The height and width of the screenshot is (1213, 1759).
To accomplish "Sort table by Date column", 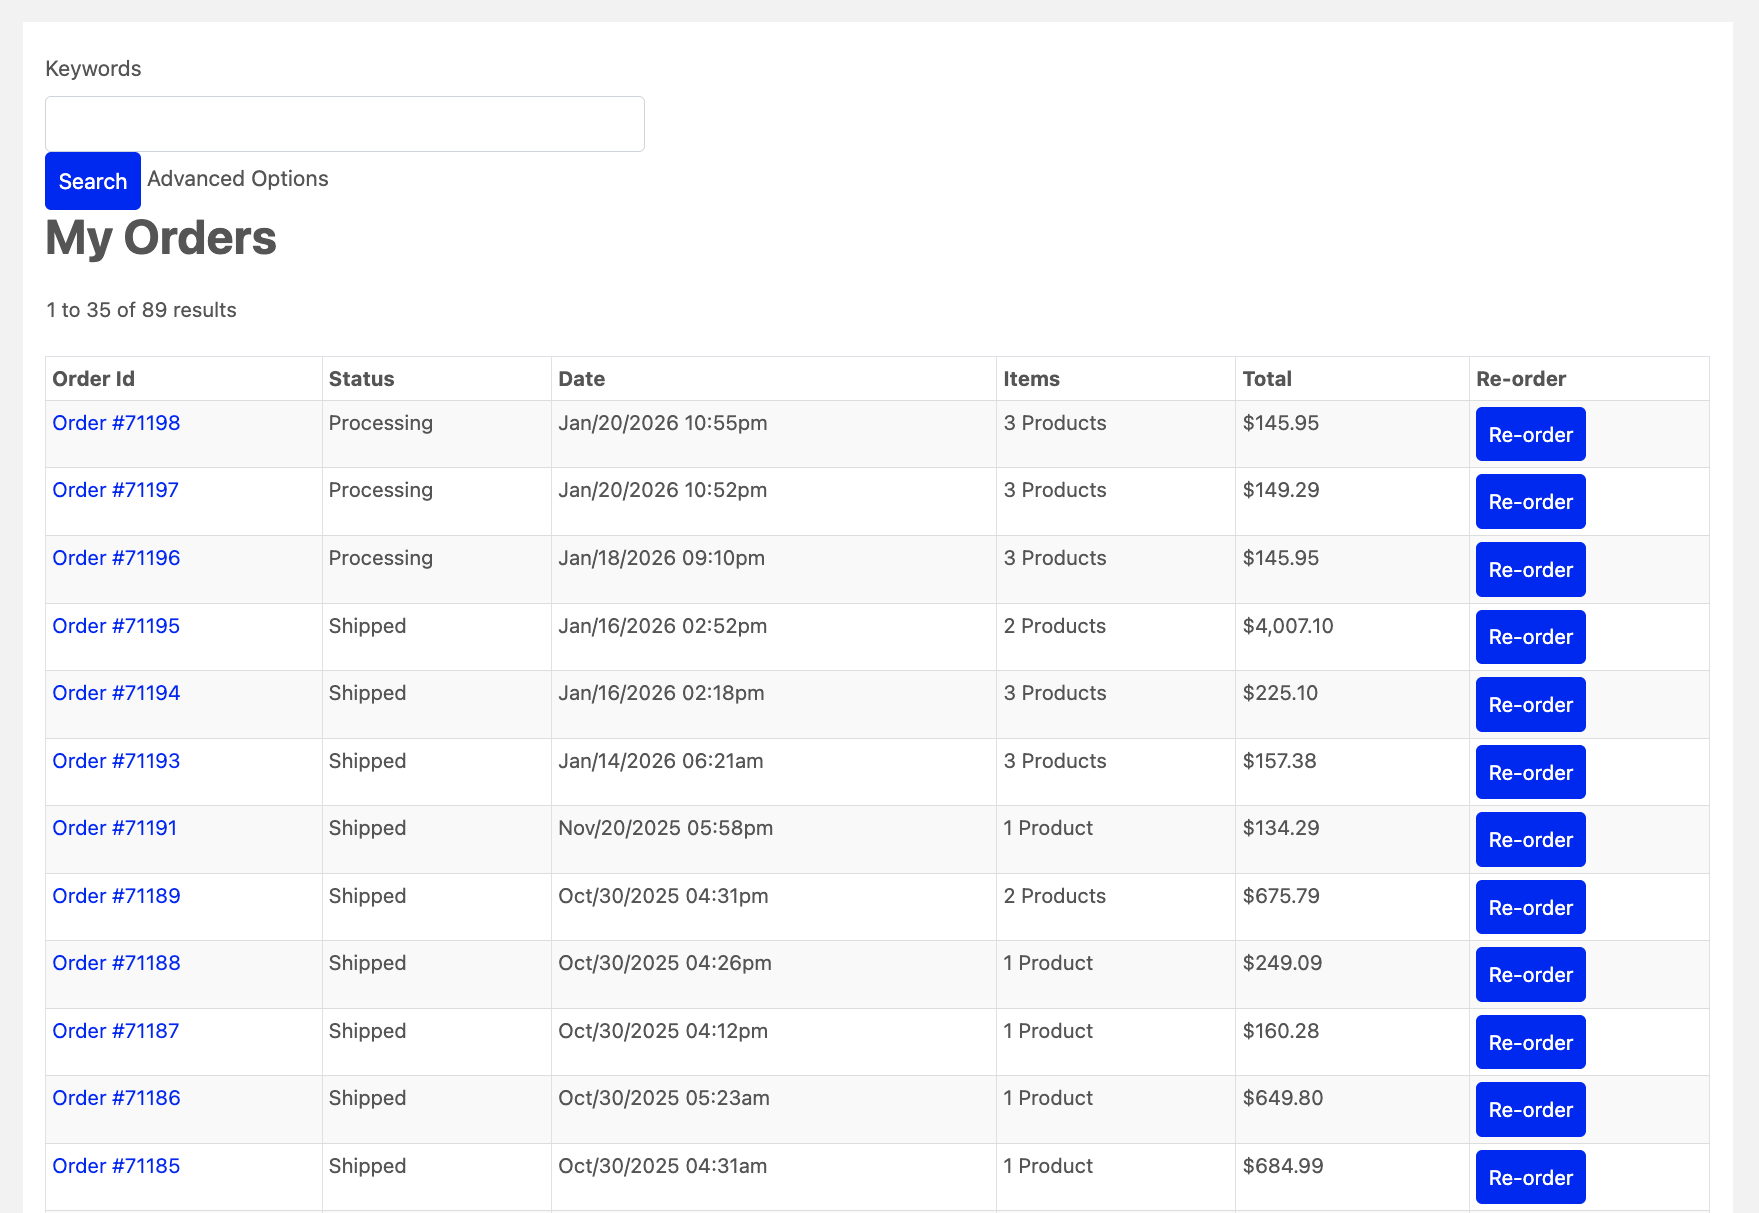I will tap(580, 378).
